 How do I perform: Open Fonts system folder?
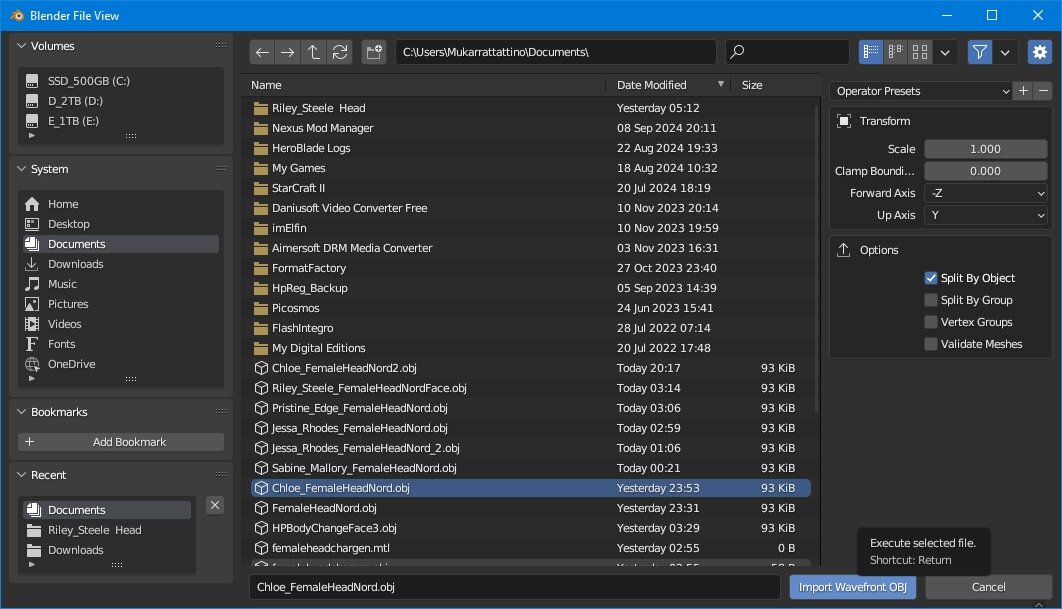tap(121, 344)
